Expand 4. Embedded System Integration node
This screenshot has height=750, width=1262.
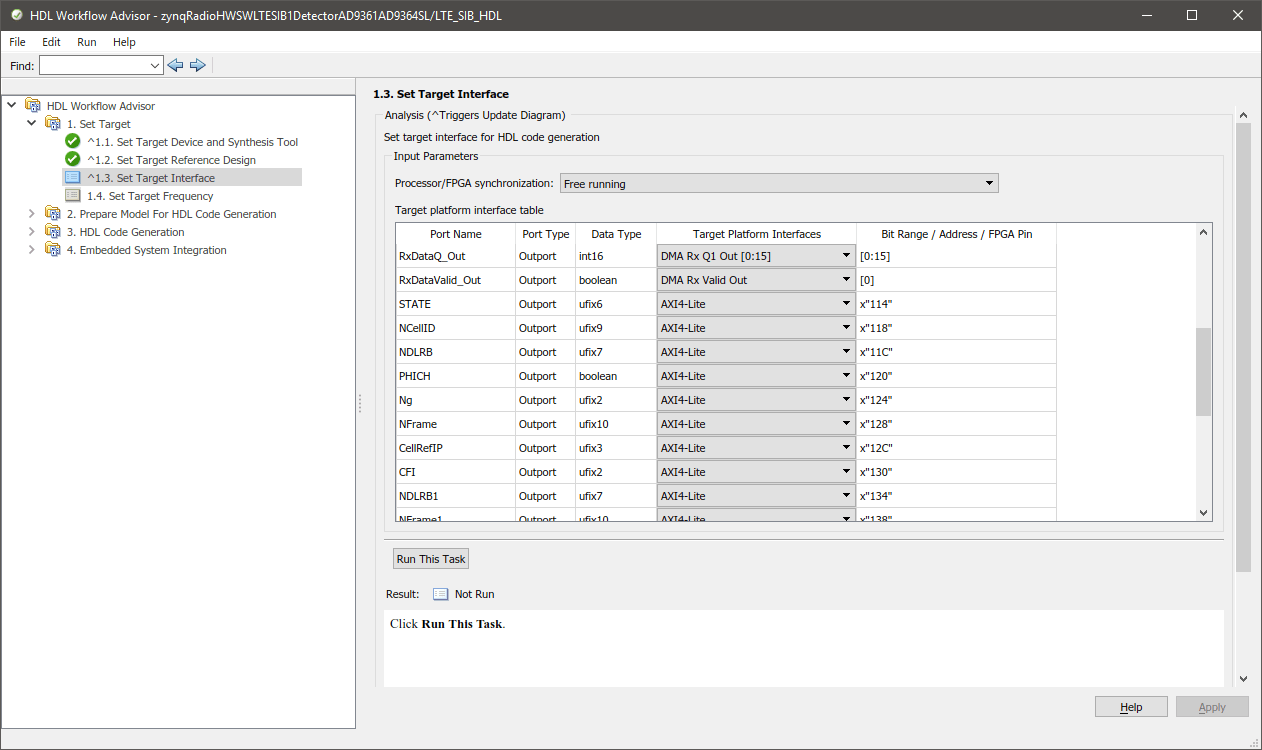32,249
